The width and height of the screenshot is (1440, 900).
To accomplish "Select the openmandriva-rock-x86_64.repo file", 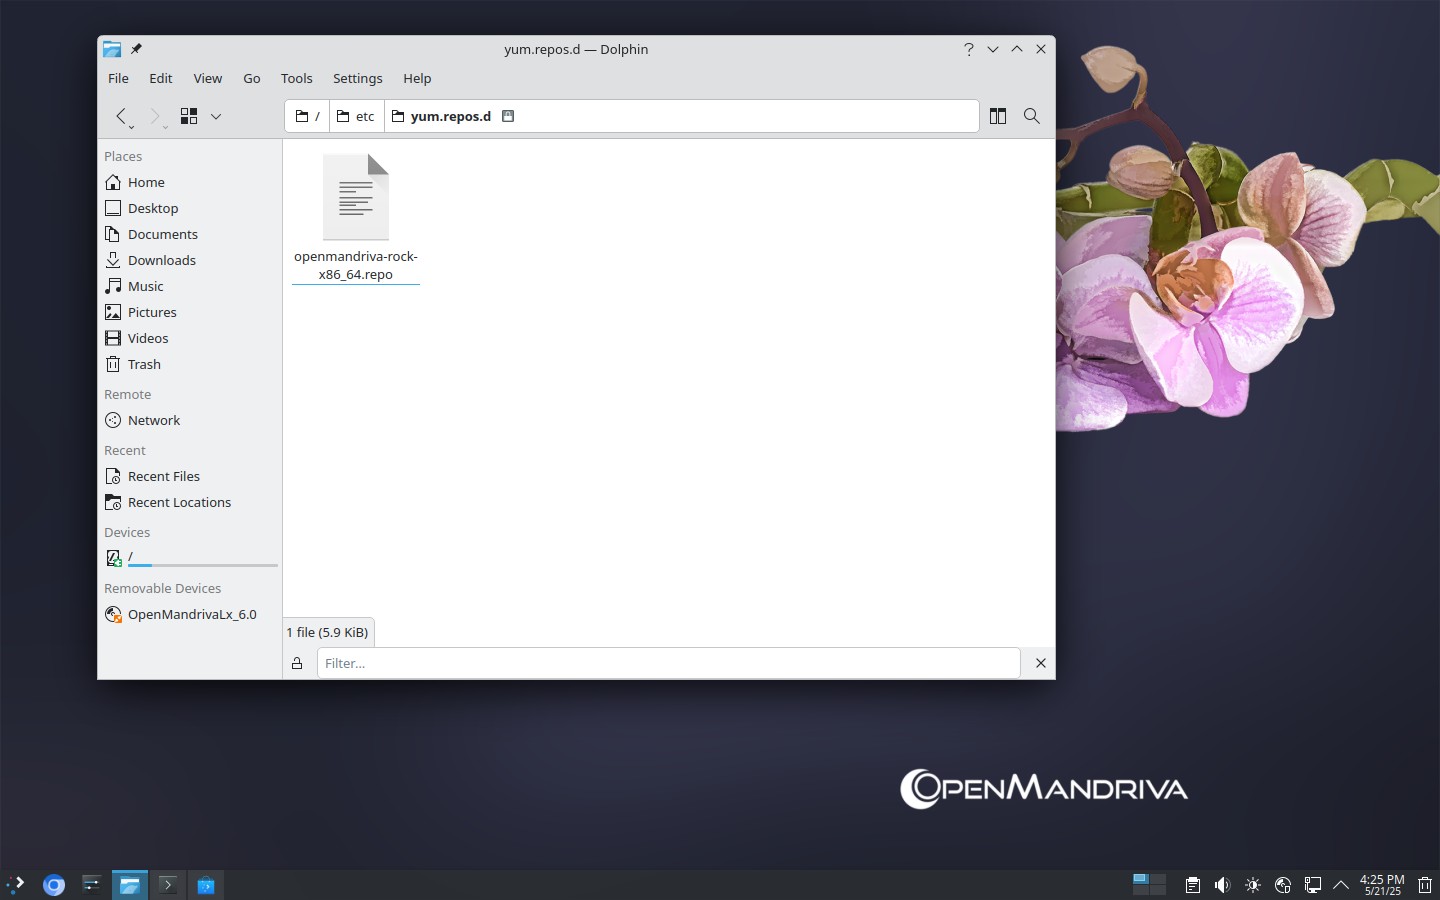I will pos(356,218).
